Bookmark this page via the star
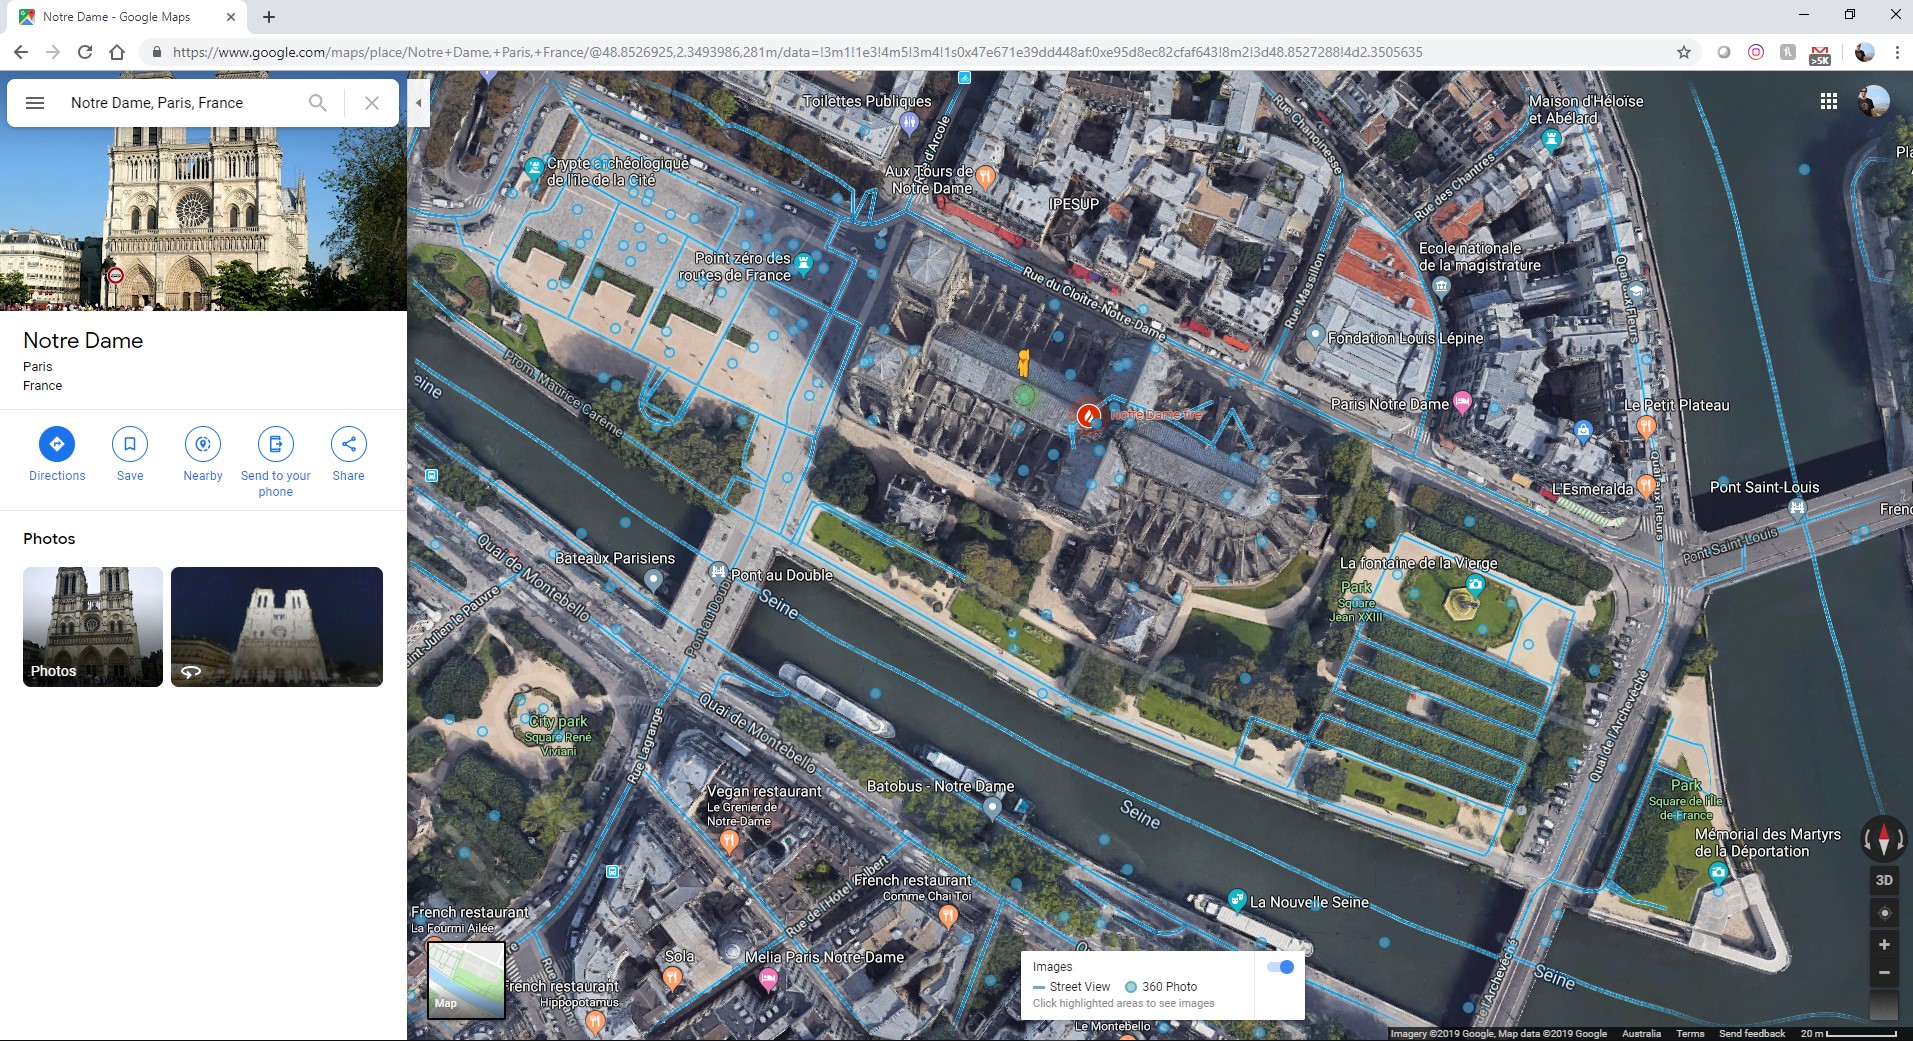 pyautogui.click(x=1684, y=51)
